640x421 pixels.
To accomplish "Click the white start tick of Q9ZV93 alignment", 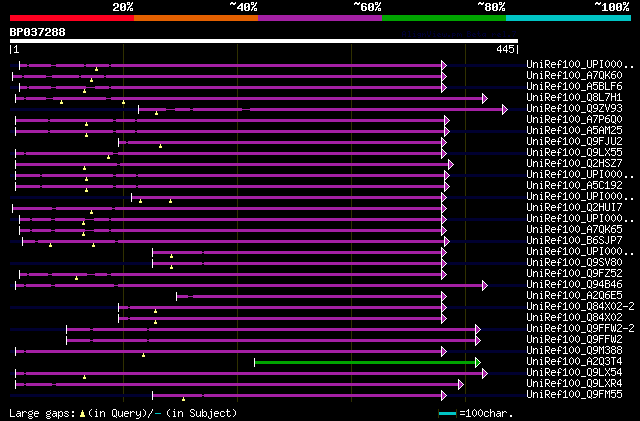I will (138, 109).
